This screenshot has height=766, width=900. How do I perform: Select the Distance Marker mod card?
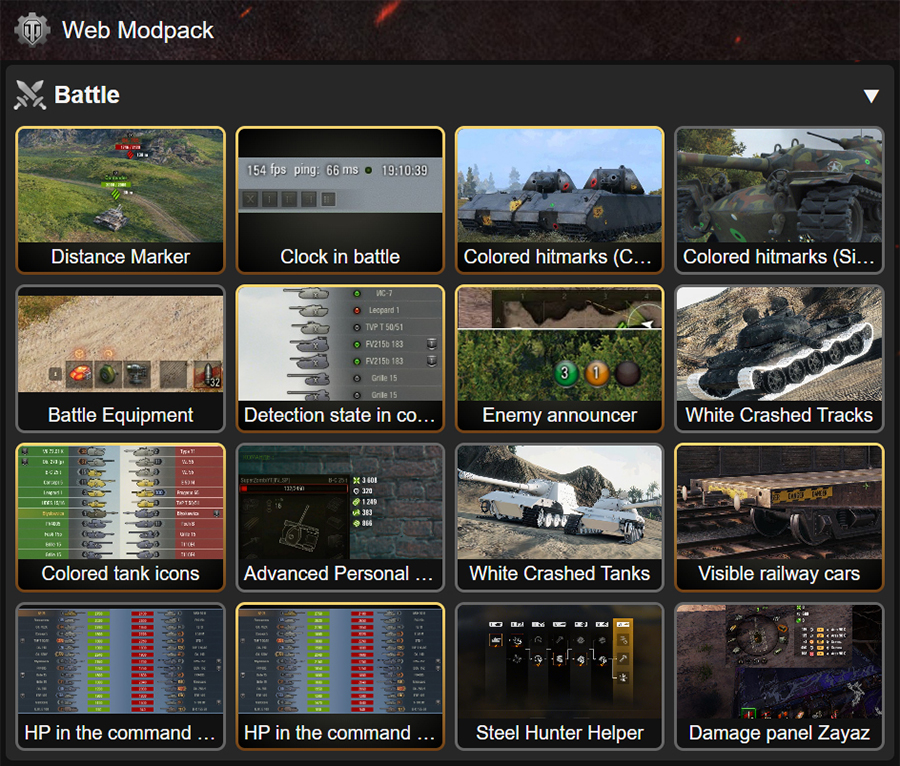coord(121,200)
